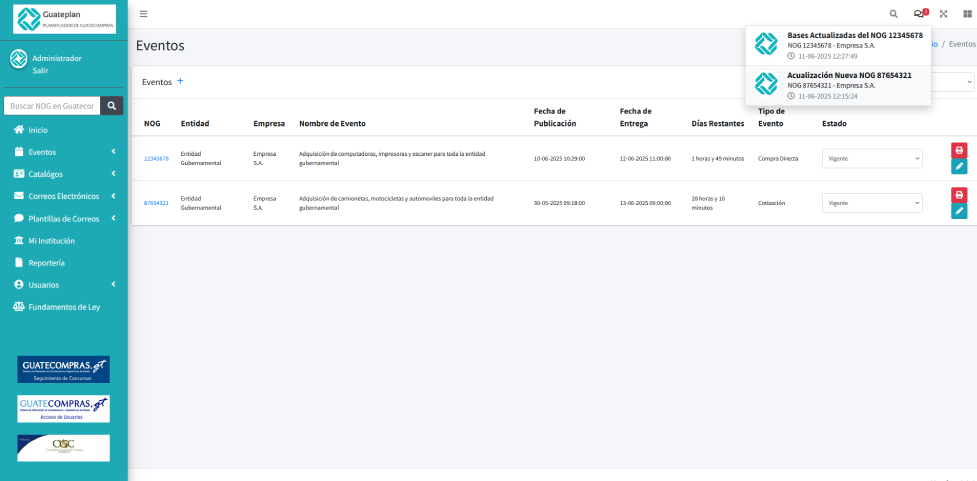Click the sidebar NOG search magnifier button

(114, 105)
